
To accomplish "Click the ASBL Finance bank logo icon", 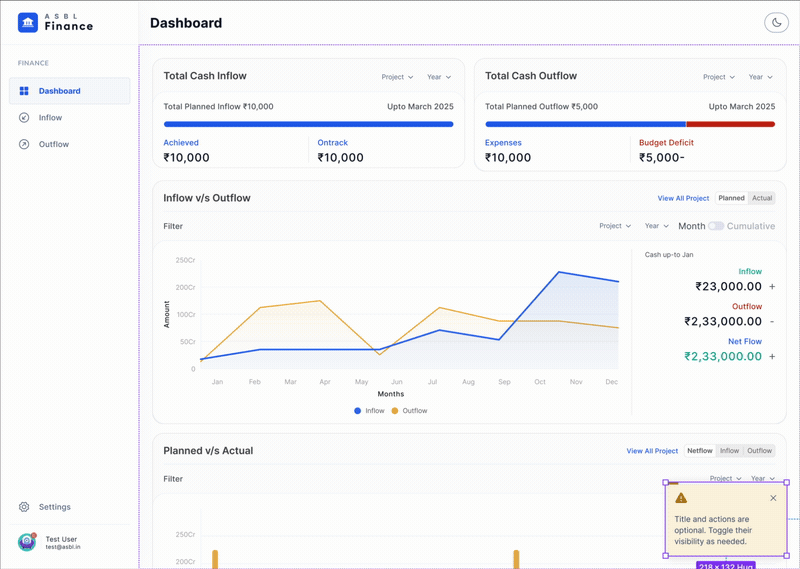I will [28, 22].
